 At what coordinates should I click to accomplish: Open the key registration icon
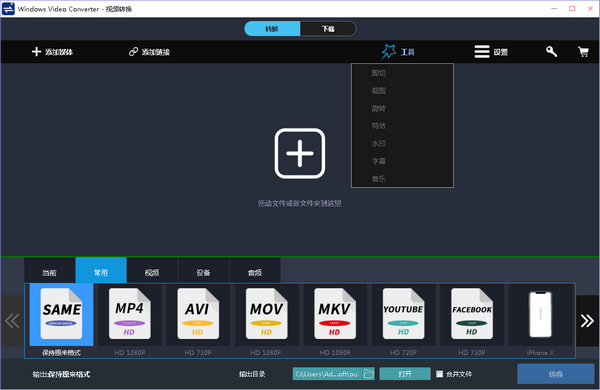click(x=551, y=52)
